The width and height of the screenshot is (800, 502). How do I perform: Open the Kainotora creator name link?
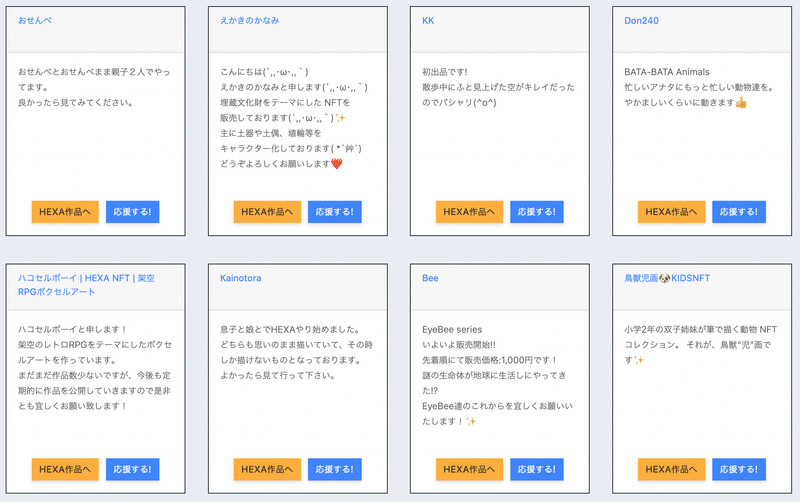[240, 278]
